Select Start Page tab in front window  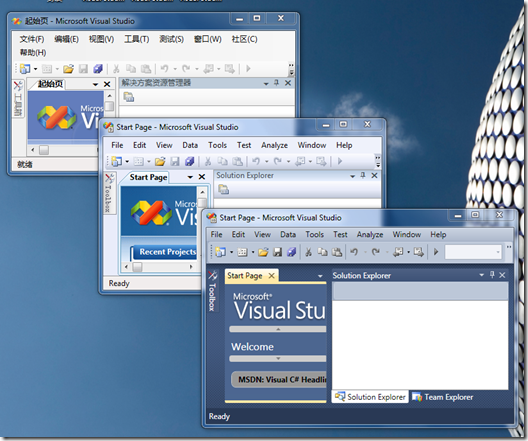pos(245,276)
